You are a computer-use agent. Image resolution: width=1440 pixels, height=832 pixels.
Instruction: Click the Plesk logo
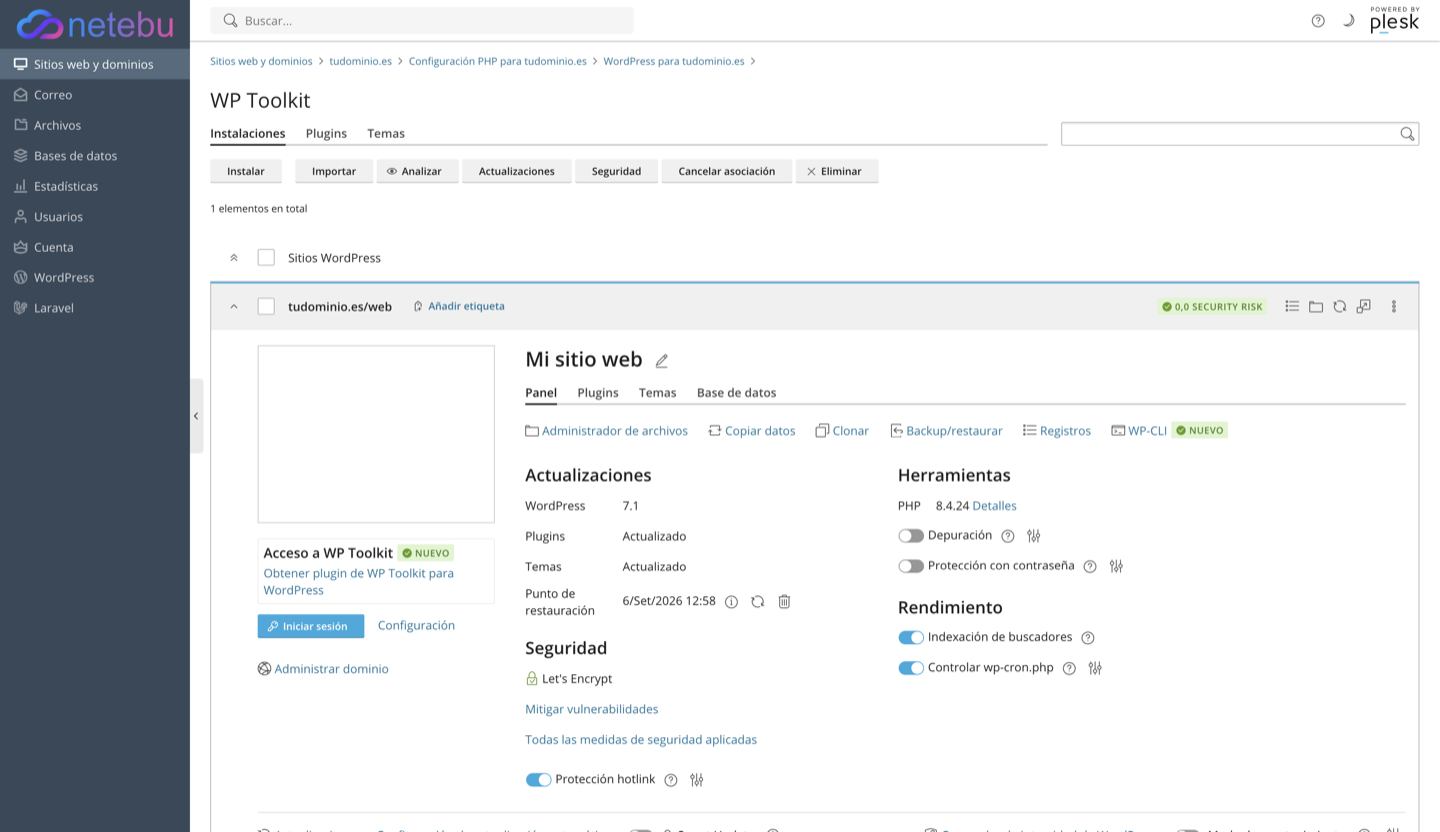(1394, 20)
